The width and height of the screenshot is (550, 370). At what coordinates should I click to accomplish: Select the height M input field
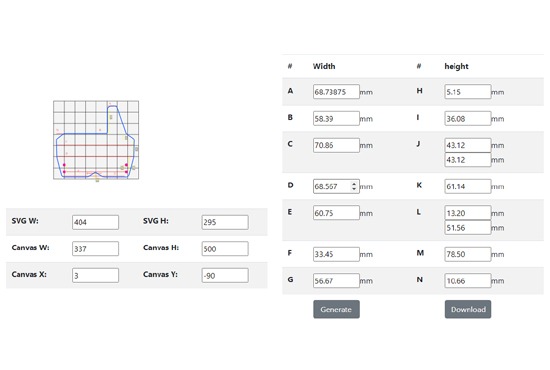pyautogui.click(x=468, y=254)
